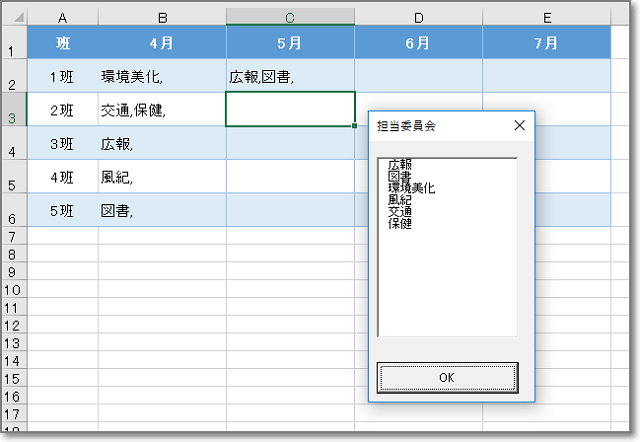Select row 3 header
The image size is (640, 442).
click(x=12, y=109)
